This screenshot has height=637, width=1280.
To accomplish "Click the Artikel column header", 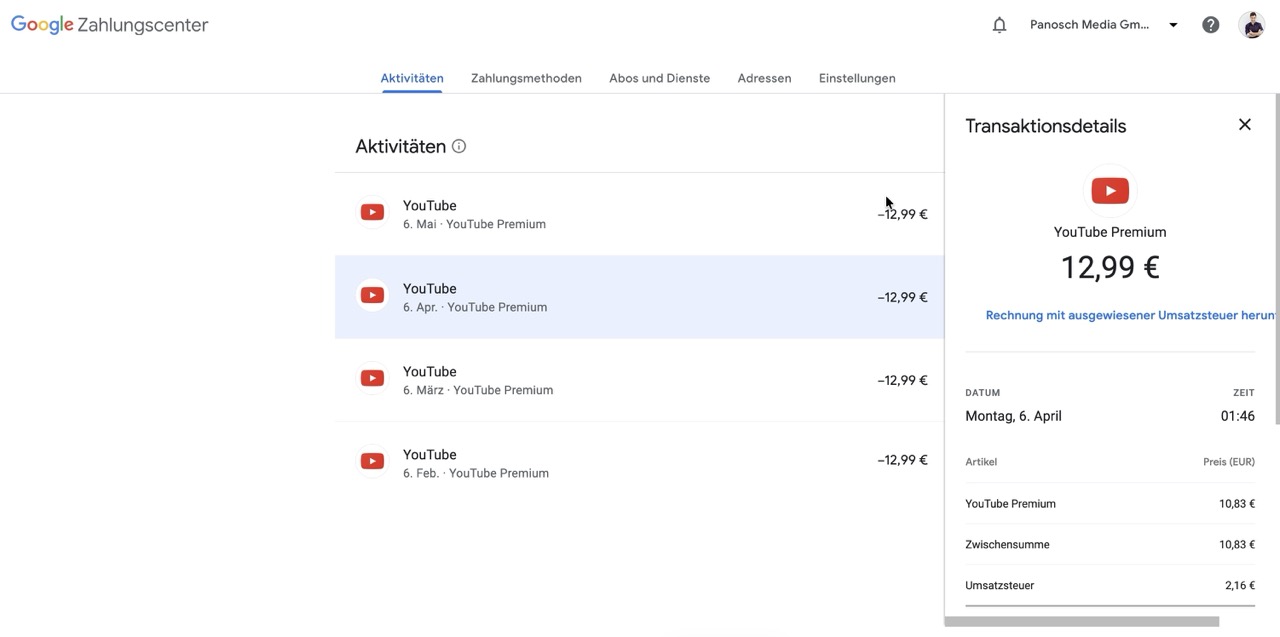I will [x=981, y=462].
